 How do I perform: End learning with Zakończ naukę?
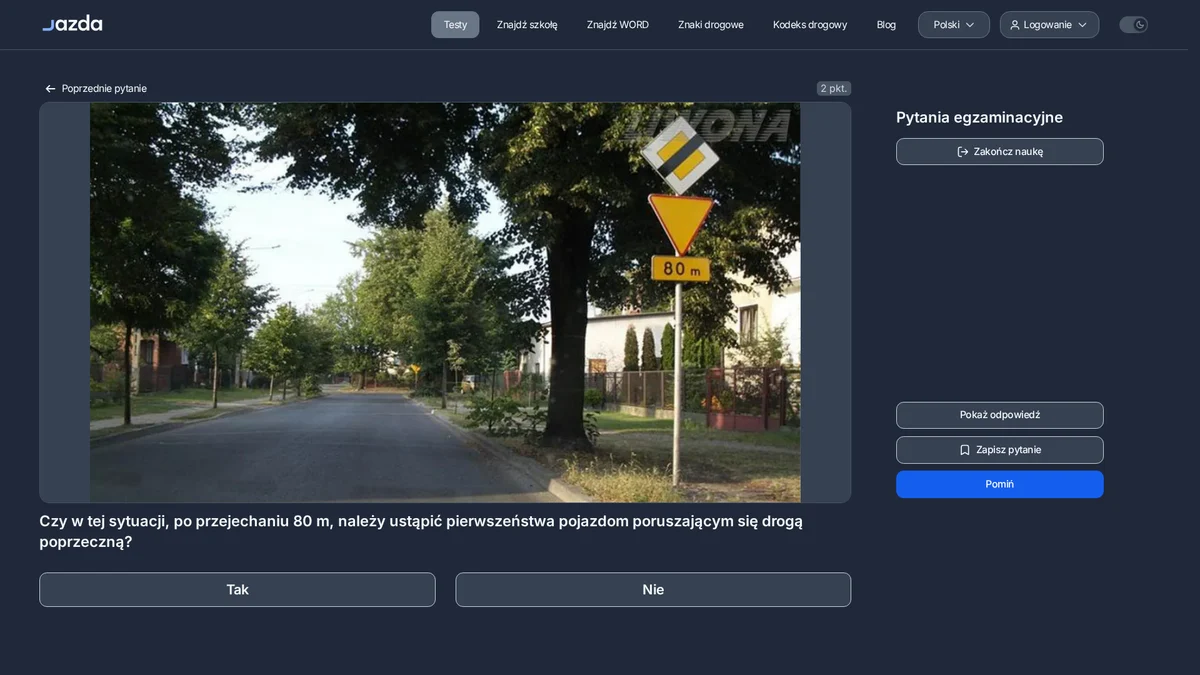click(x=1000, y=152)
